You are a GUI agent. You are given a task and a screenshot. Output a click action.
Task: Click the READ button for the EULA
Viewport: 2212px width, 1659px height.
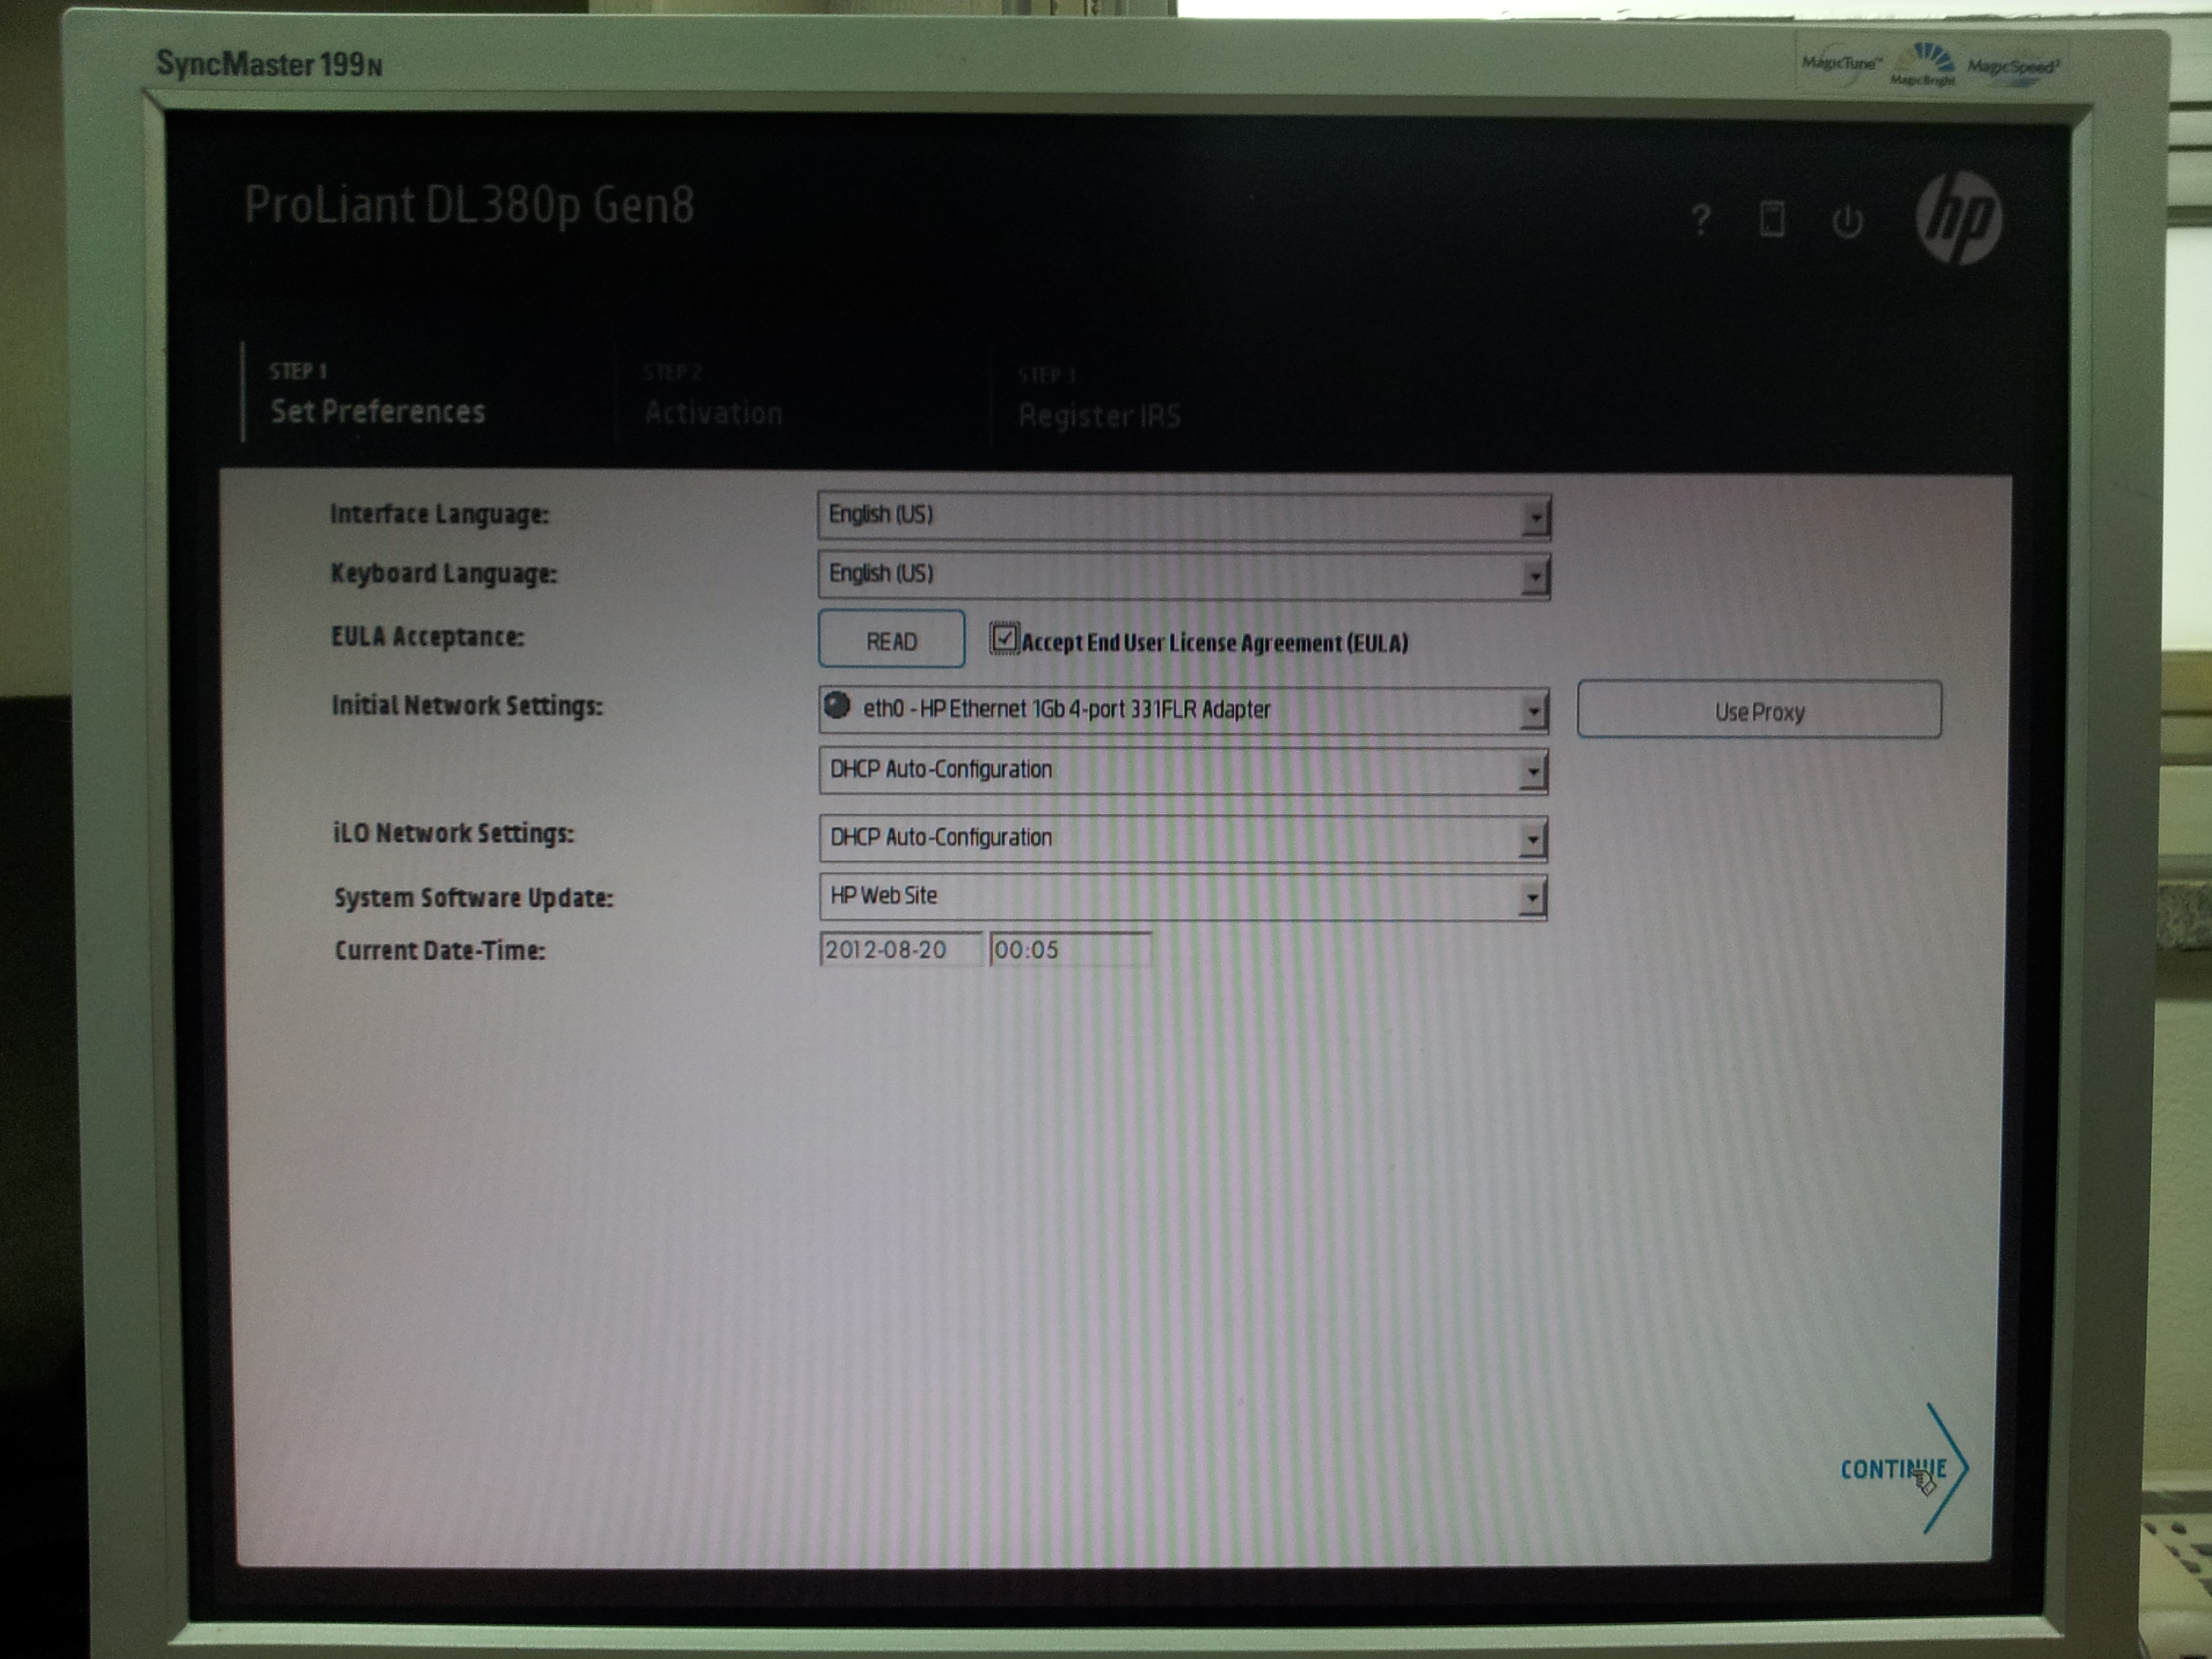[891, 640]
